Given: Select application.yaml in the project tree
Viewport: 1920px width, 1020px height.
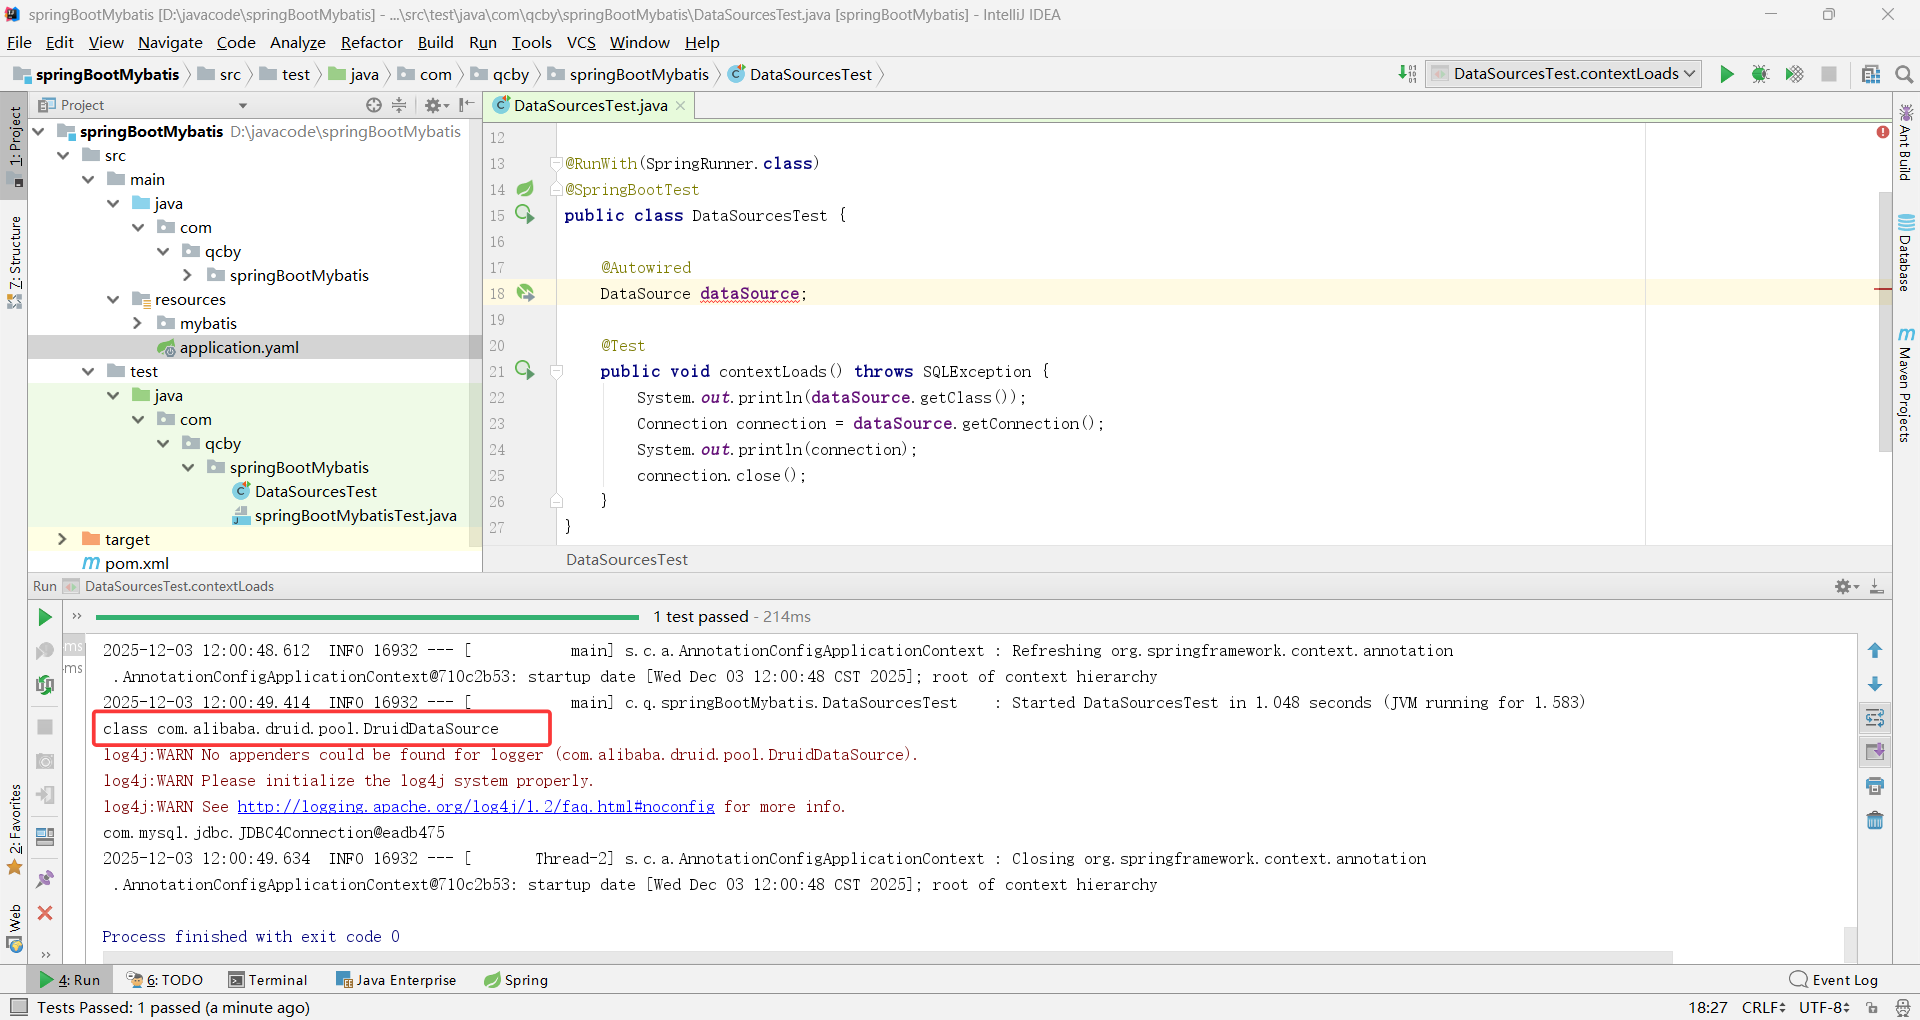Looking at the screenshot, I should point(239,347).
